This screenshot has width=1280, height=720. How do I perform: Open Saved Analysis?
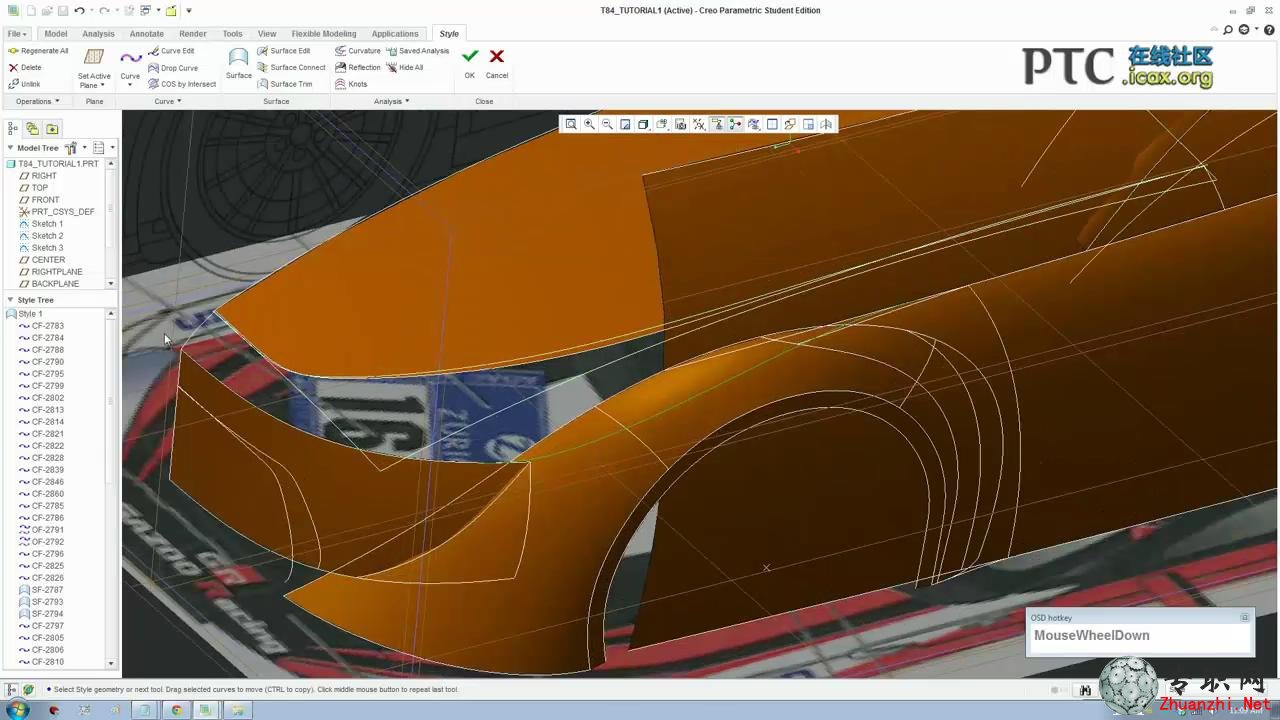[x=418, y=51]
